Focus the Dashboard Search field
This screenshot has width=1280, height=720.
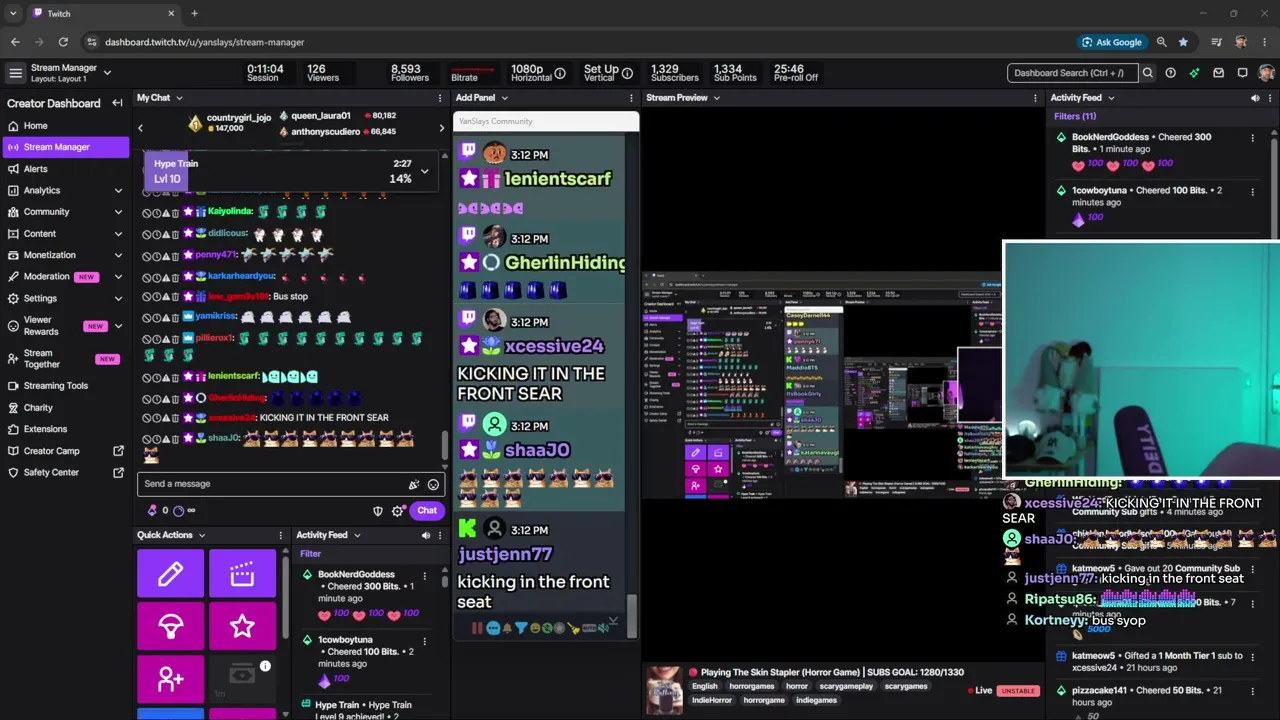click(x=1072, y=73)
